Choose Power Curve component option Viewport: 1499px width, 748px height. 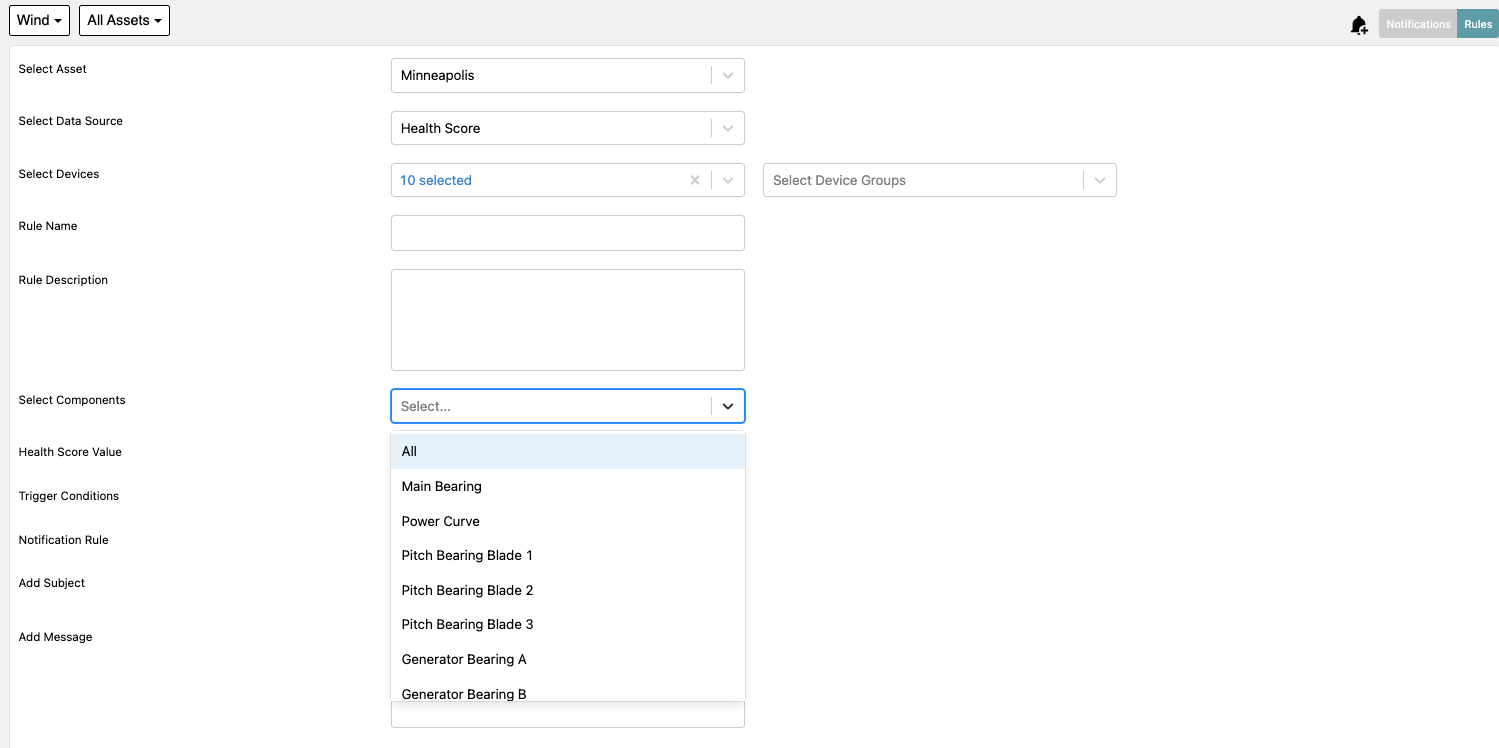tap(568, 521)
